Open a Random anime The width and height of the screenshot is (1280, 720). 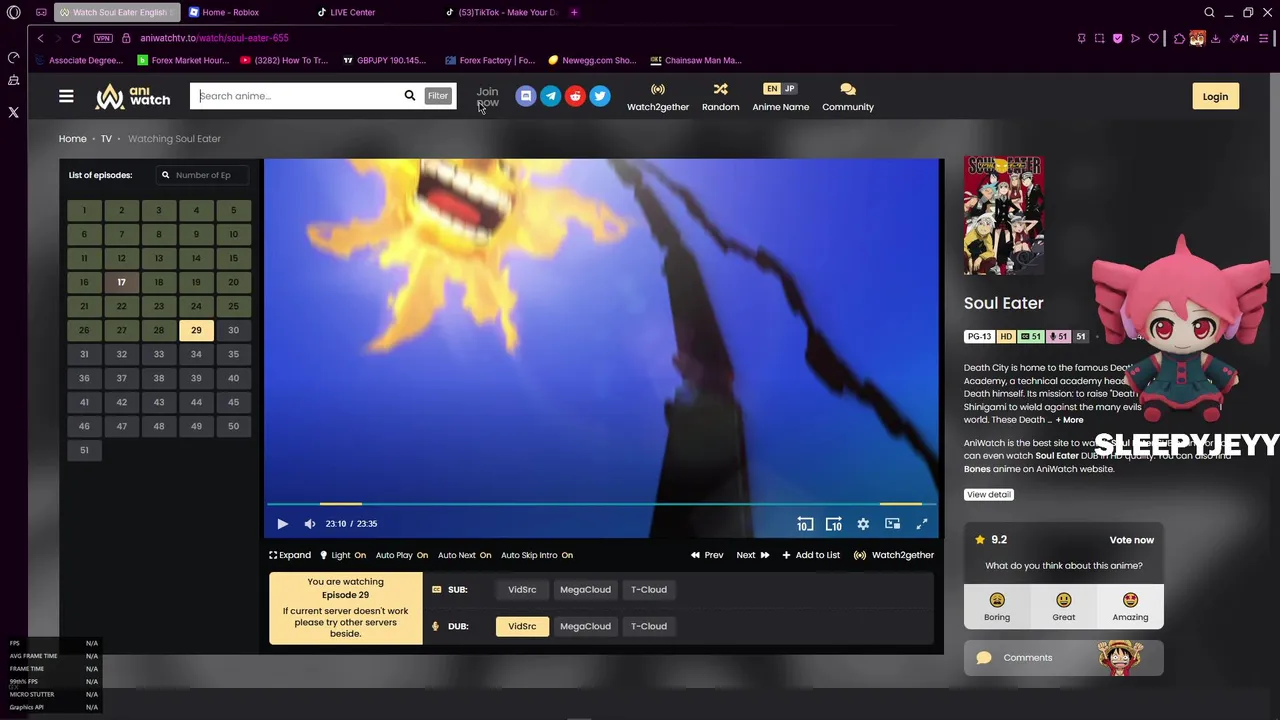coord(720,97)
